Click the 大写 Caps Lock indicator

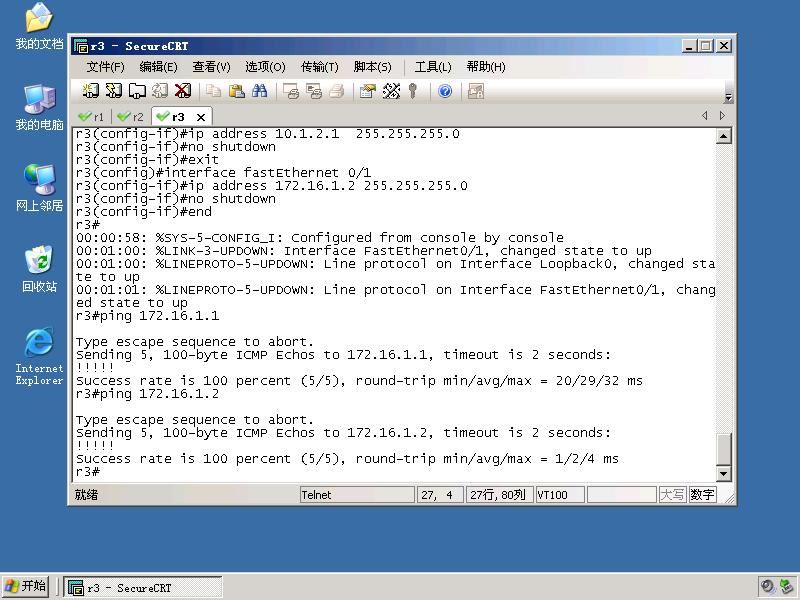tap(672, 495)
